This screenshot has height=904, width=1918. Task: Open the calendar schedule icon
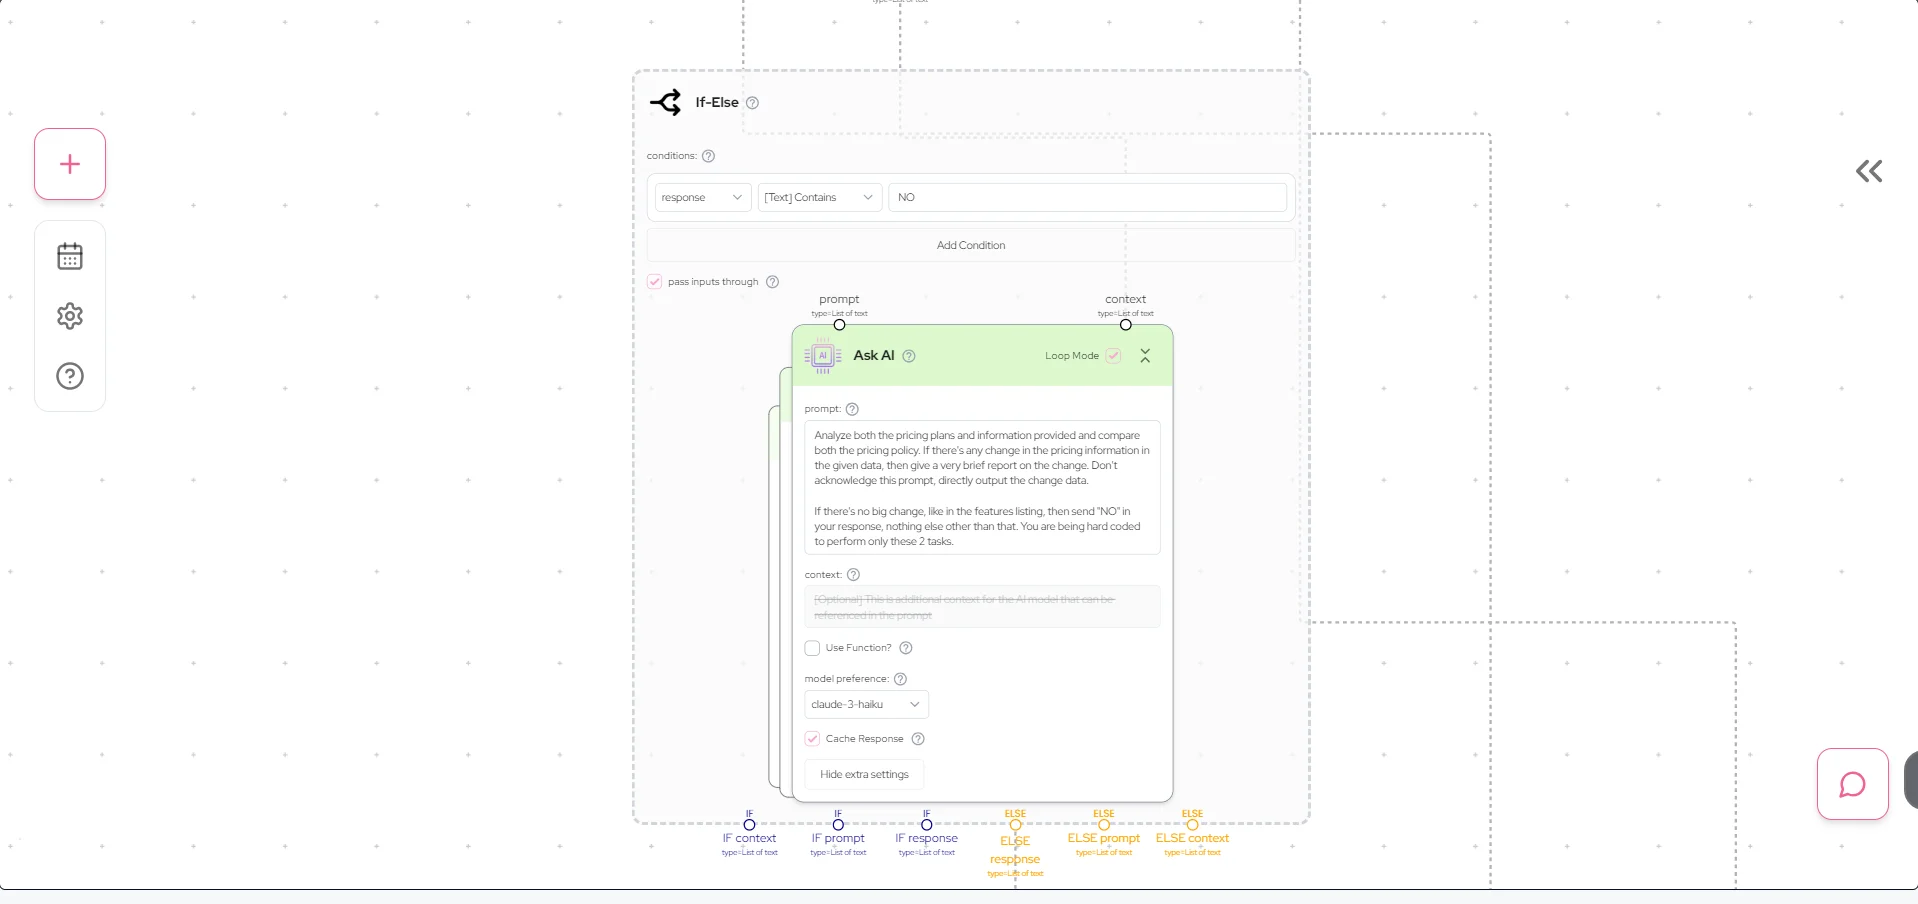(70, 257)
